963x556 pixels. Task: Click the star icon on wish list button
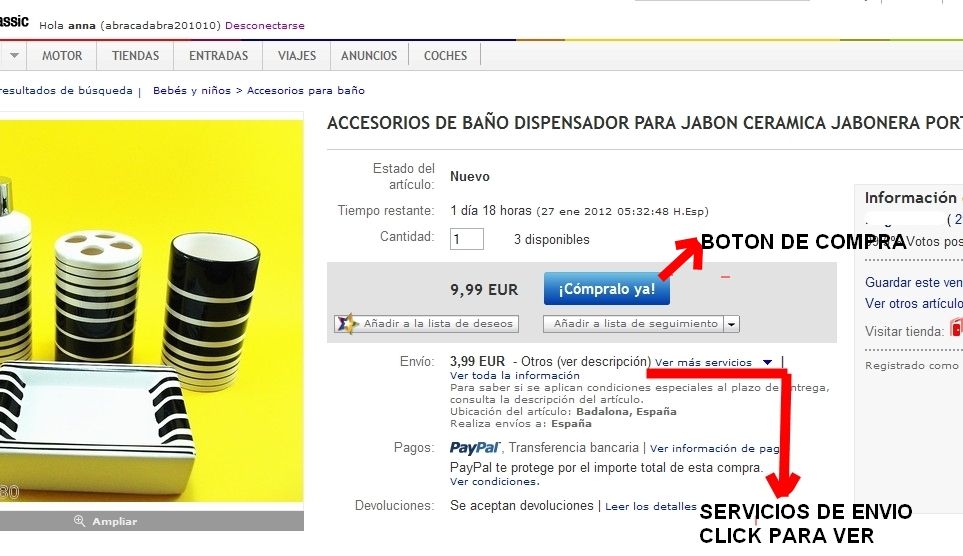click(x=347, y=323)
